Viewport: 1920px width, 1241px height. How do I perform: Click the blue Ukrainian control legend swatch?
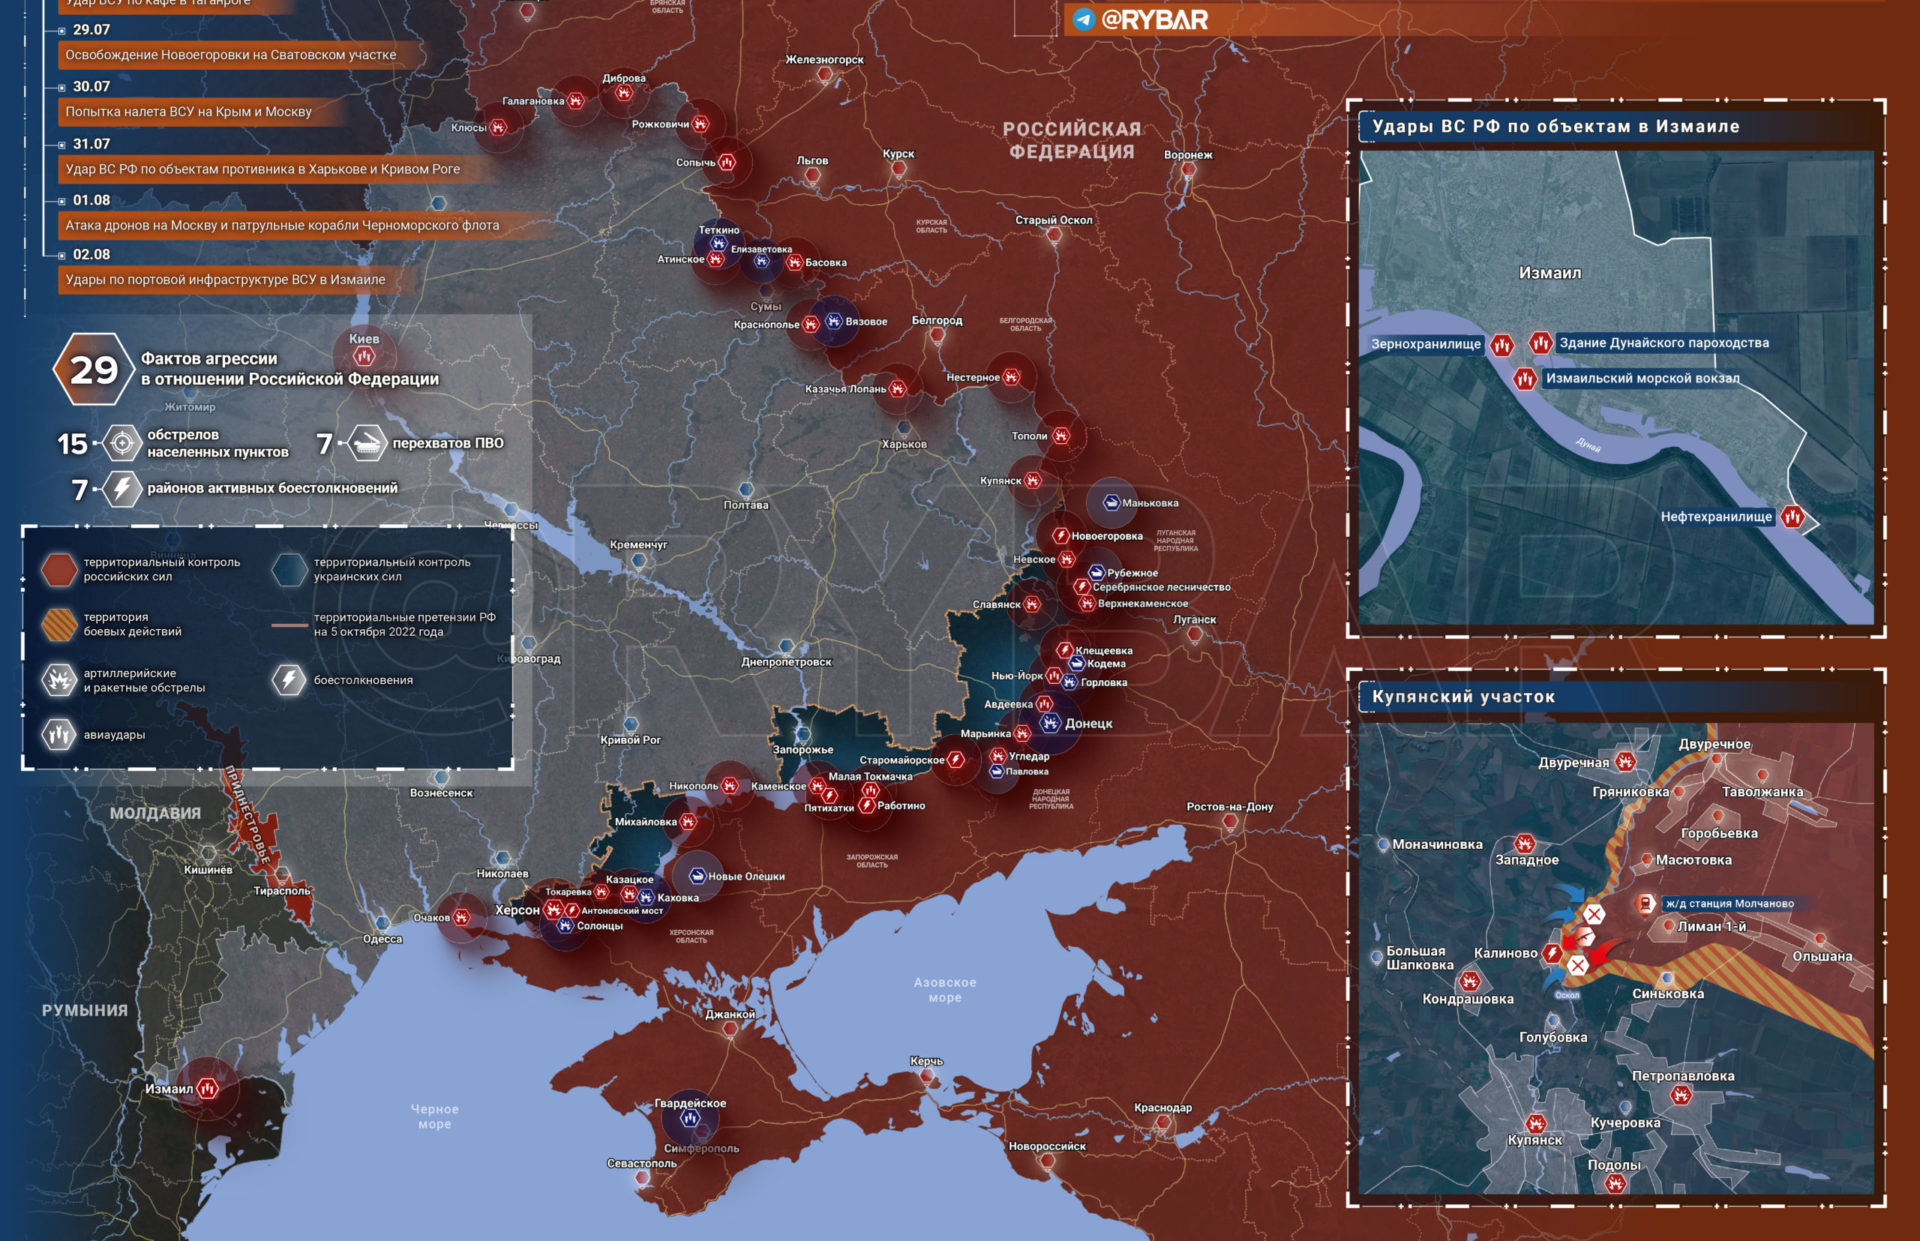tap(289, 569)
